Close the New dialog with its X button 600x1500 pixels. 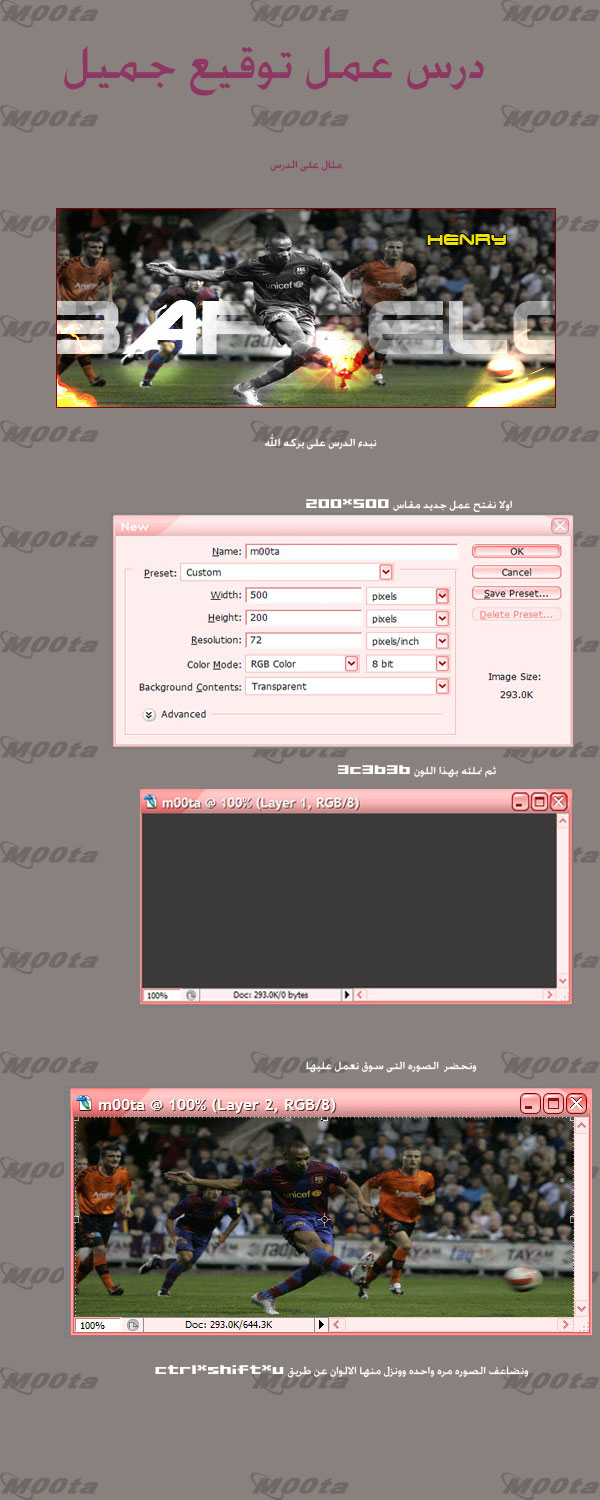pos(560,526)
